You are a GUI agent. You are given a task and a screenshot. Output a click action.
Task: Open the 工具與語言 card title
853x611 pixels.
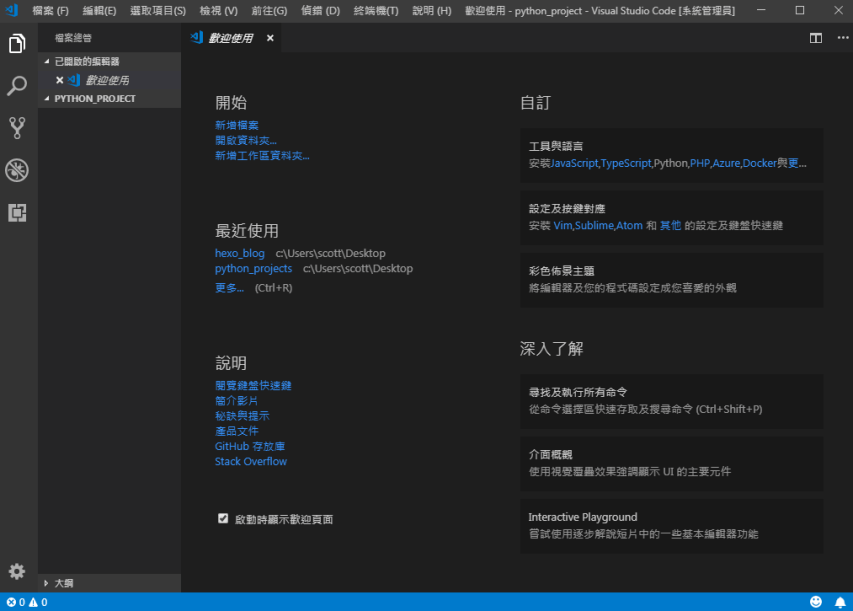point(556,146)
